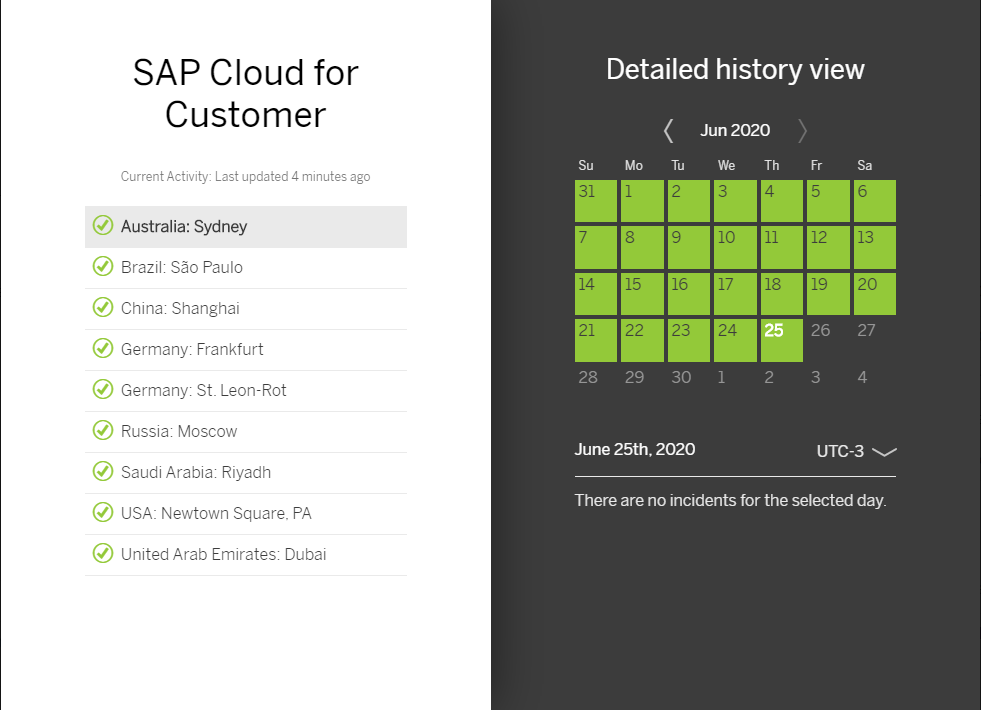View history for June 15
This screenshot has height=710, width=981.
click(x=643, y=294)
